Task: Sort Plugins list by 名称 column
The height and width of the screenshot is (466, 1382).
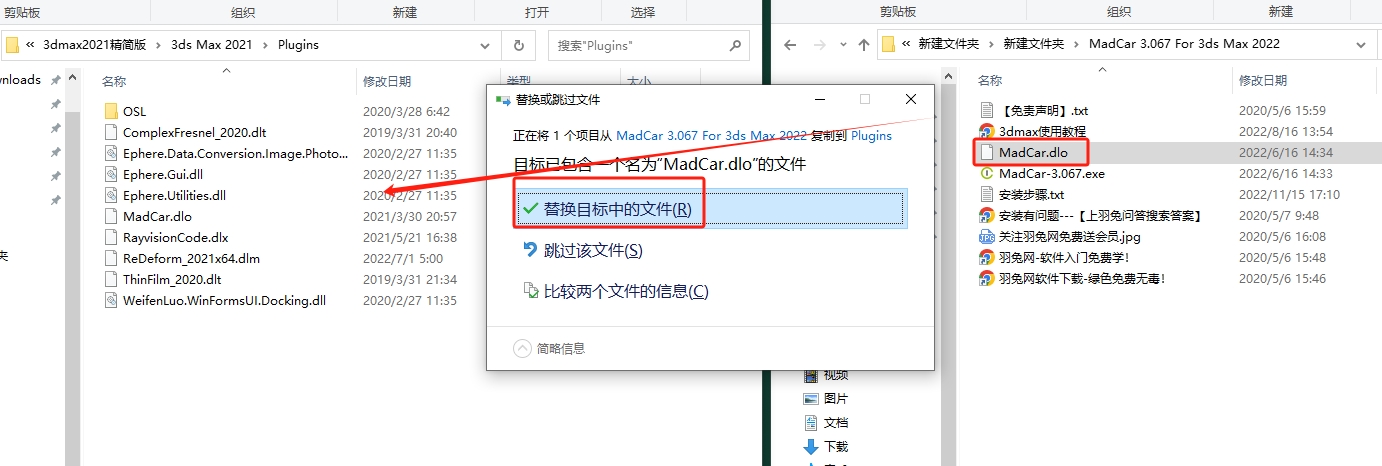Action: (114, 81)
